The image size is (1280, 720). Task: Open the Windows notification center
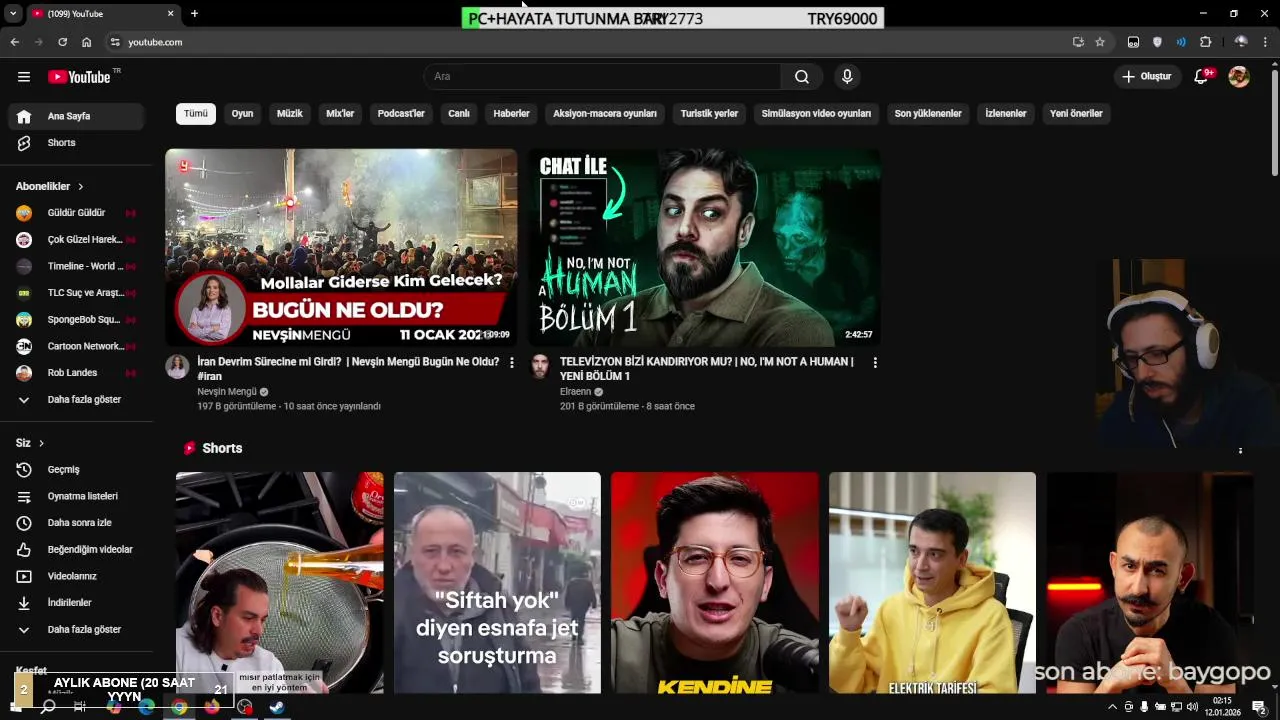pos(1259,707)
